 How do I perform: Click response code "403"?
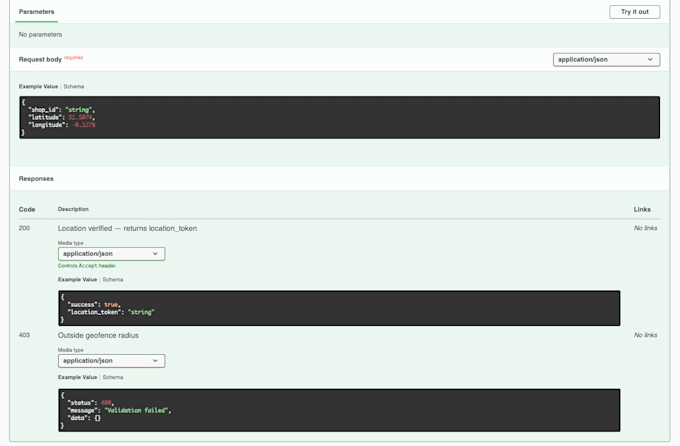click(x=24, y=335)
